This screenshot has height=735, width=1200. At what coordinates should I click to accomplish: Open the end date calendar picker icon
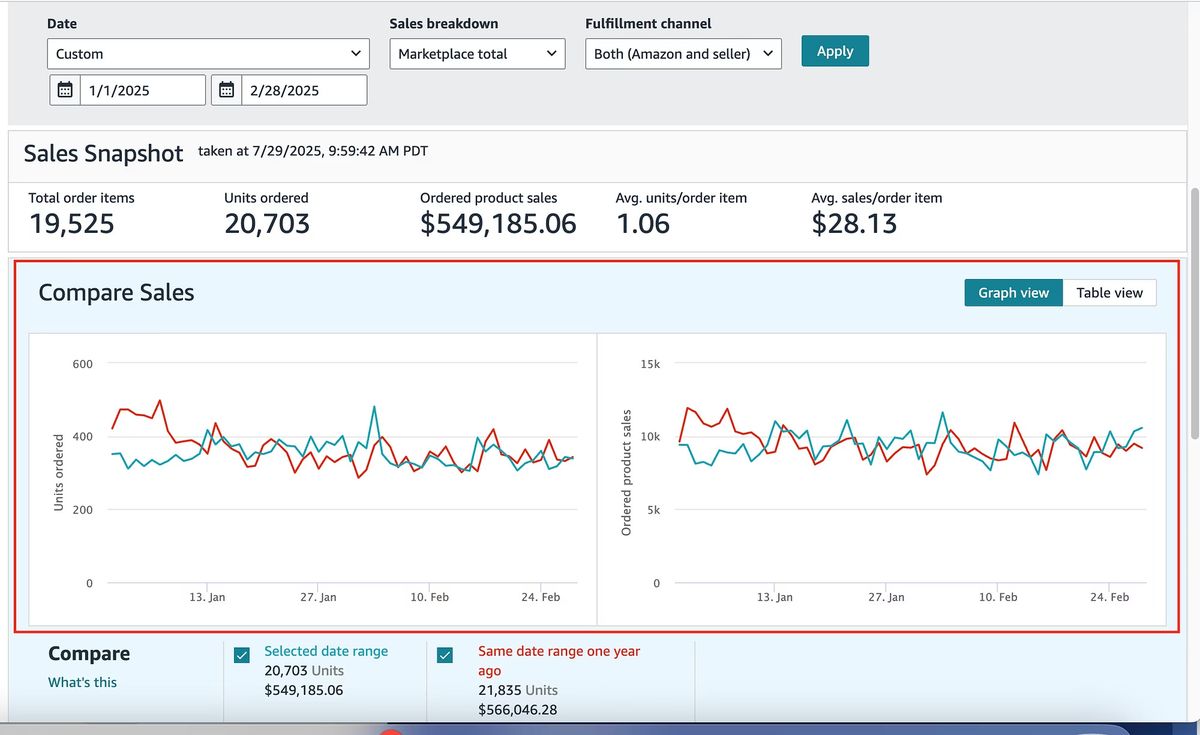(226, 89)
